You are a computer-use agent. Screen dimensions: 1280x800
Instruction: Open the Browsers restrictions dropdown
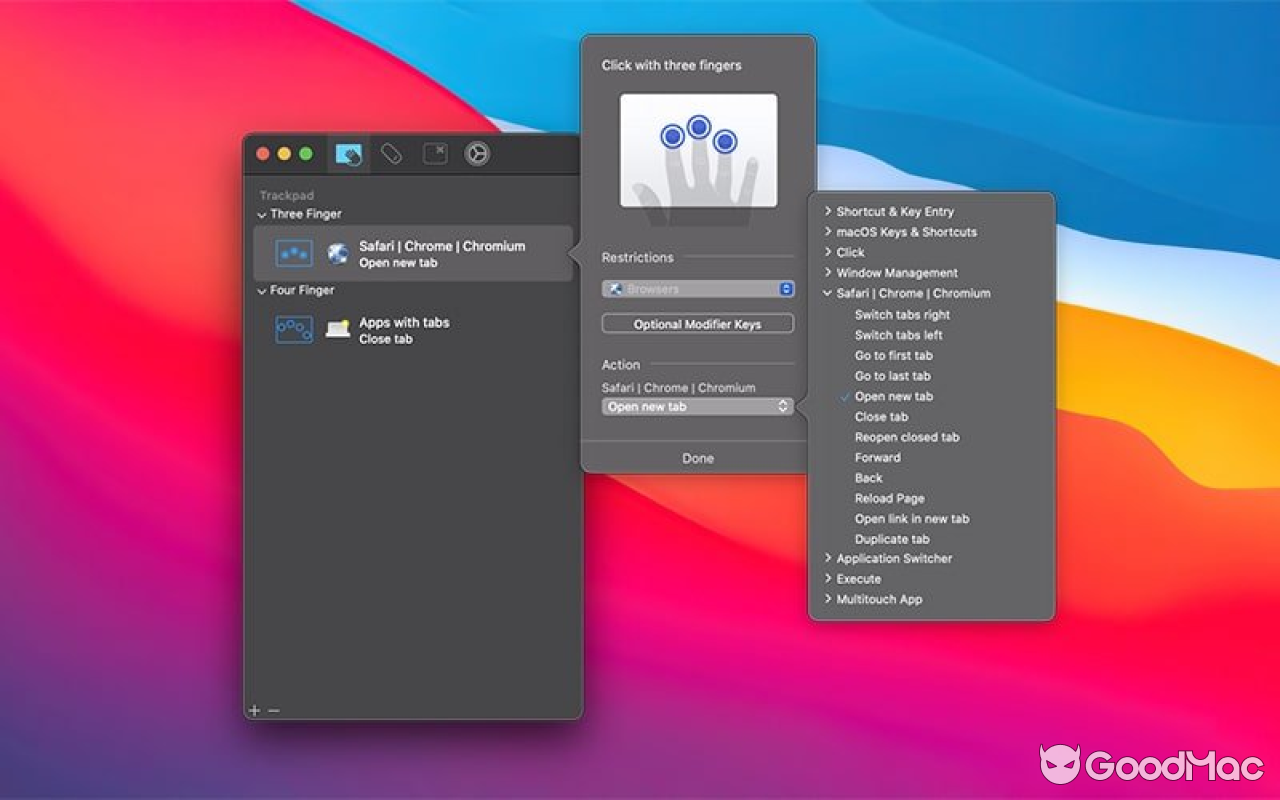pyautogui.click(x=696, y=289)
